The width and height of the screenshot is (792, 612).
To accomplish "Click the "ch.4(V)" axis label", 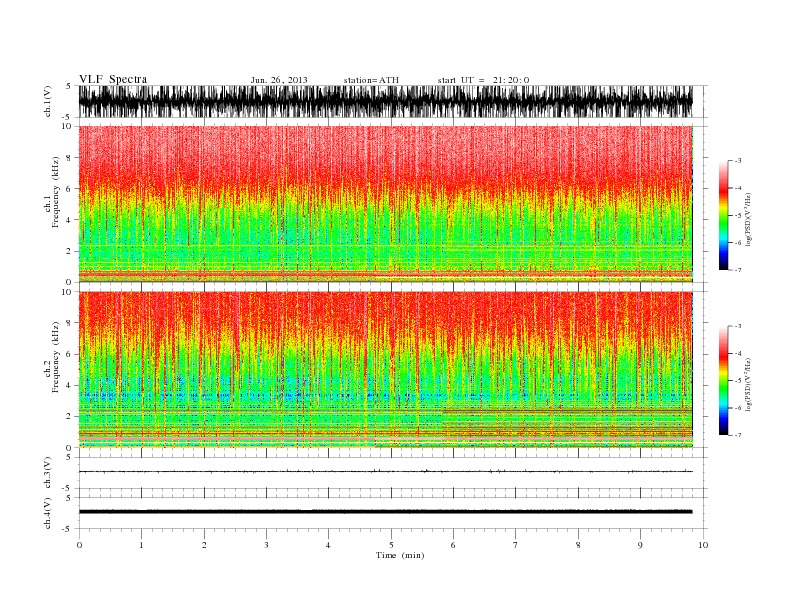I will pos(48,513).
